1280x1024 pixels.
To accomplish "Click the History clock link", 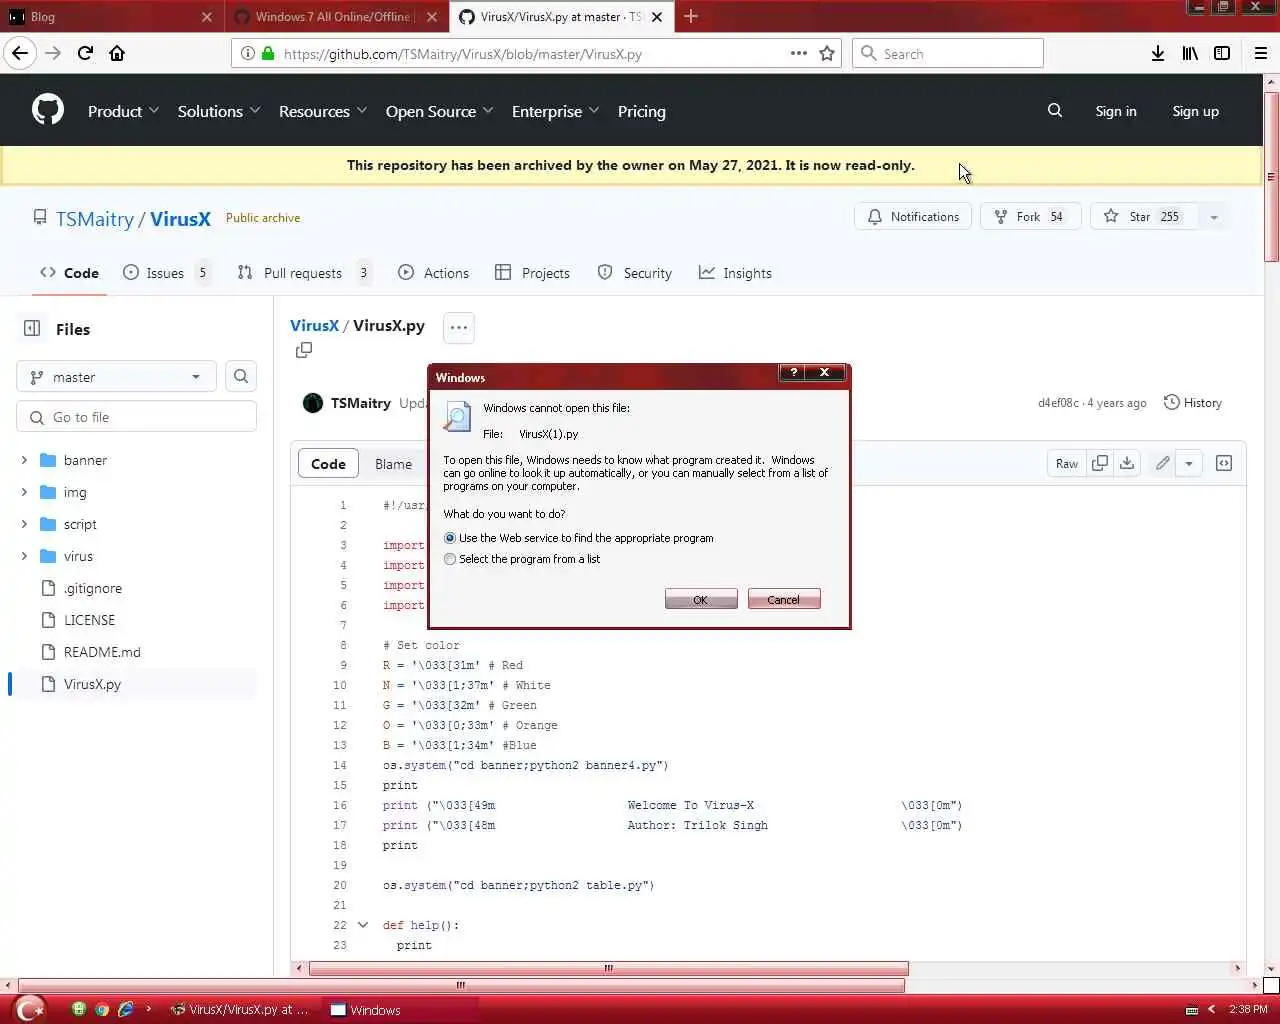I will click(1192, 402).
